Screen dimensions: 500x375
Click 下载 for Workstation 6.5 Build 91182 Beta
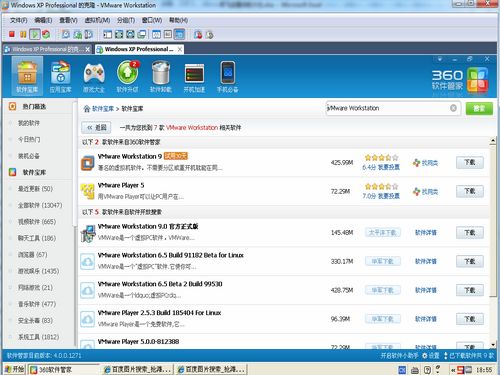click(x=470, y=261)
